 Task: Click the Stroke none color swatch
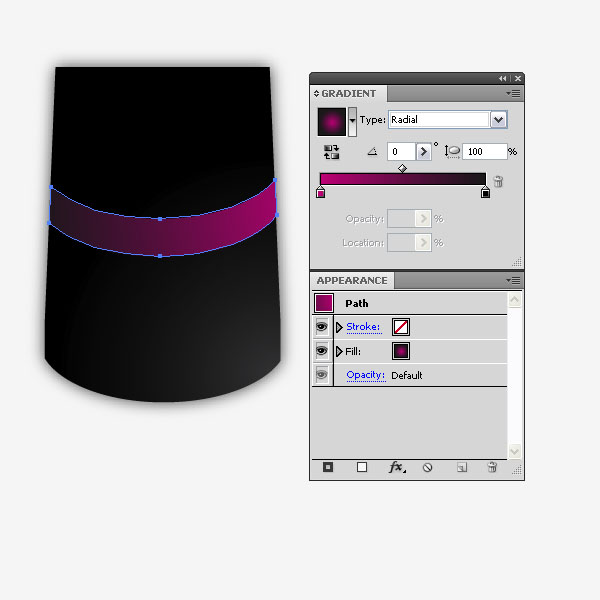click(x=401, y=327)
